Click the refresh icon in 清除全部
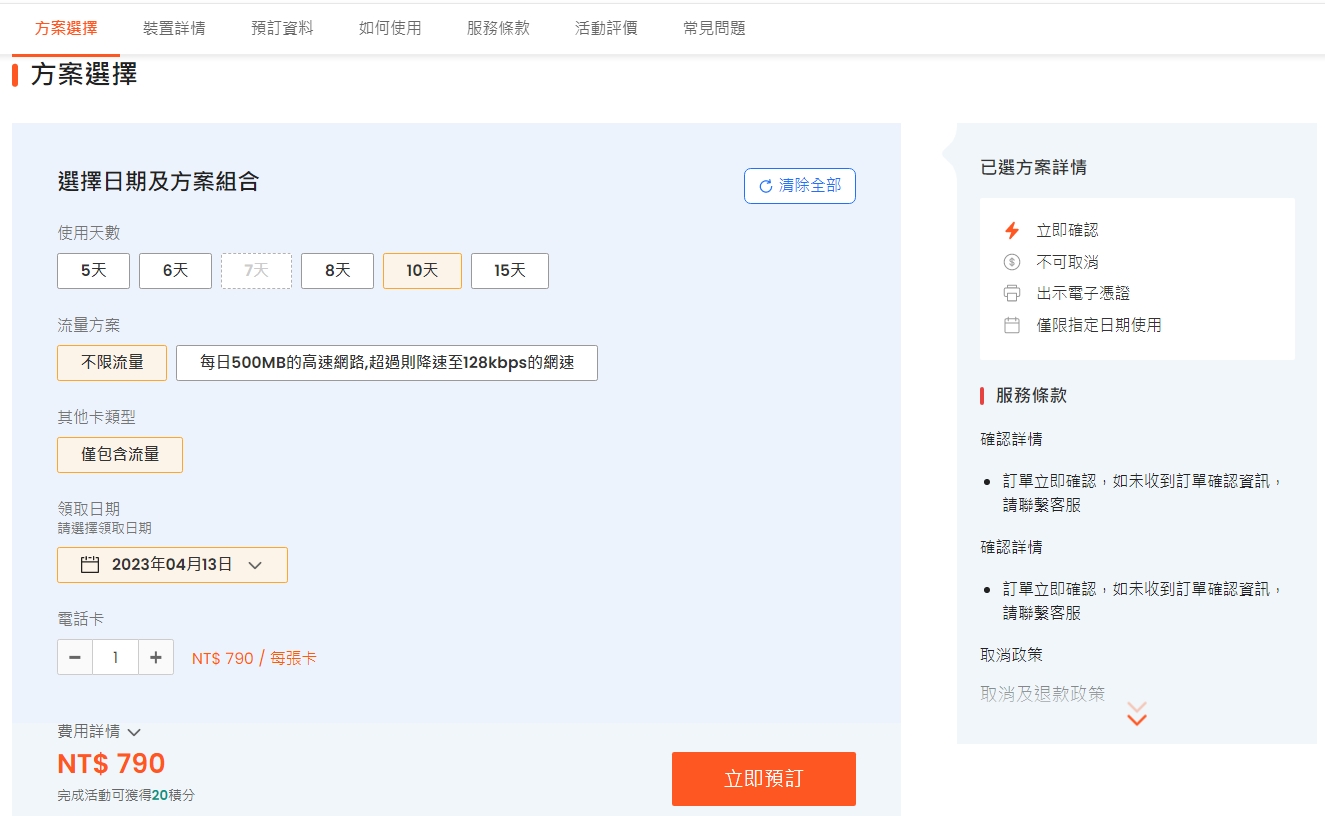This screenshot has height=816, width=1325. [x=766, y=186]
